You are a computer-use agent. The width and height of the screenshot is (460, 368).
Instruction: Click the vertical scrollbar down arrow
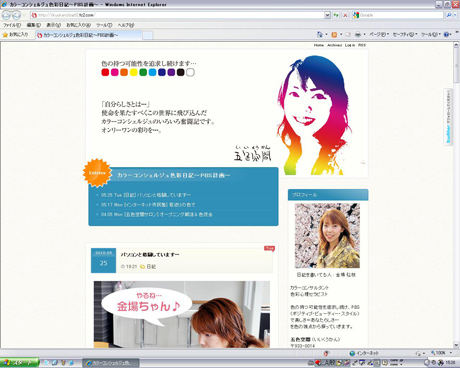pos(456,345)
